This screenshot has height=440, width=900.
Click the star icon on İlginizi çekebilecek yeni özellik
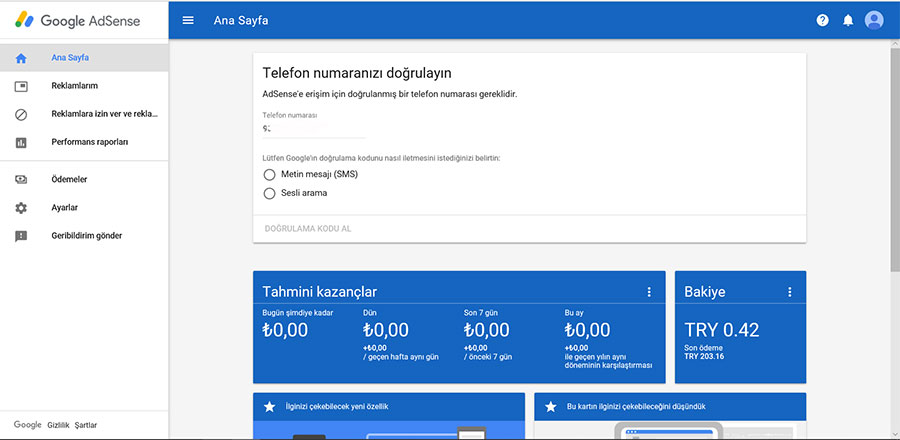269,407
